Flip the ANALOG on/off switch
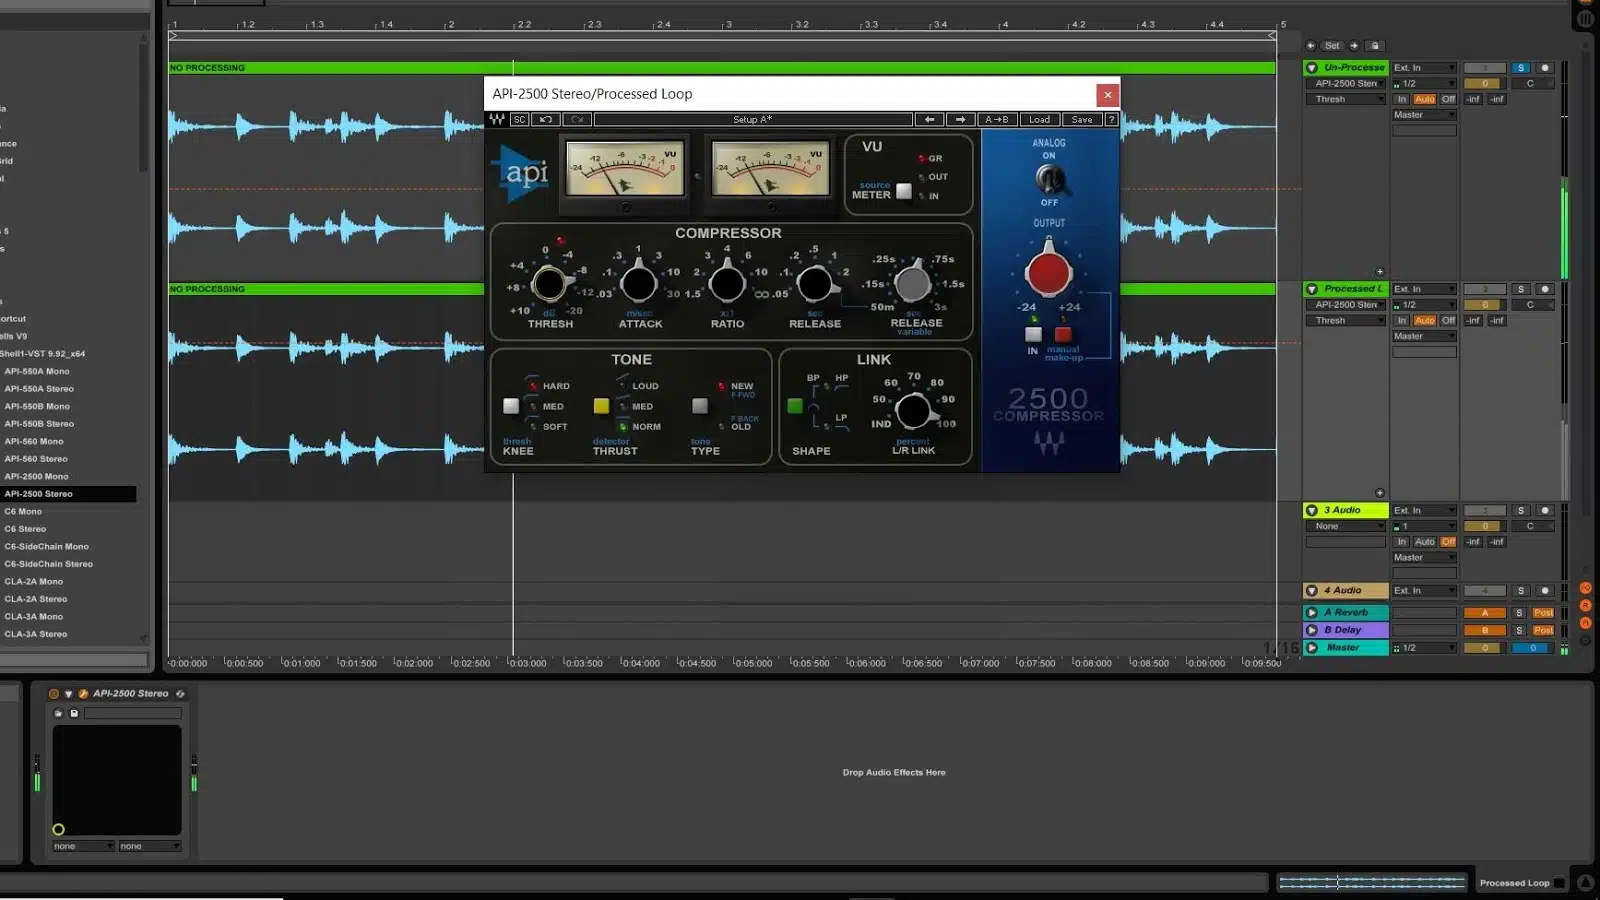Viewport: 1600px width, 900px height. click(x=1049, y=179)
